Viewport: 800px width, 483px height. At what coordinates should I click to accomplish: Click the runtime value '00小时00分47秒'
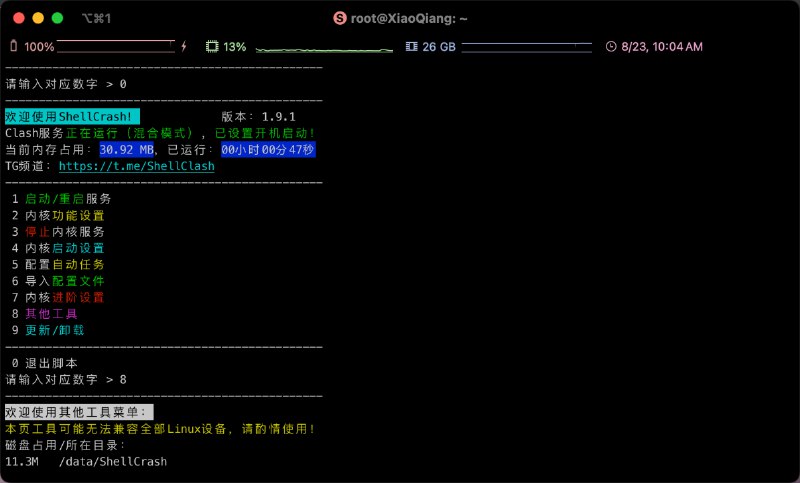tap(268, 149)
